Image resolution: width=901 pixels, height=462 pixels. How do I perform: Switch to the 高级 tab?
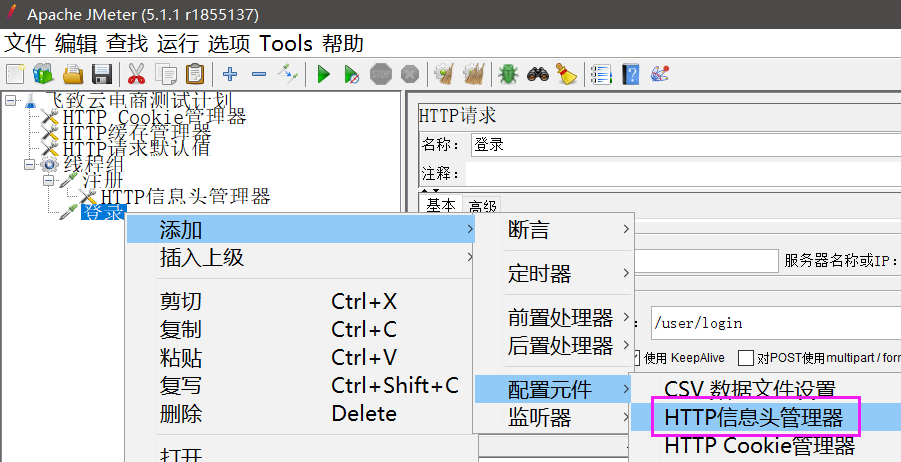coord(482,206)
